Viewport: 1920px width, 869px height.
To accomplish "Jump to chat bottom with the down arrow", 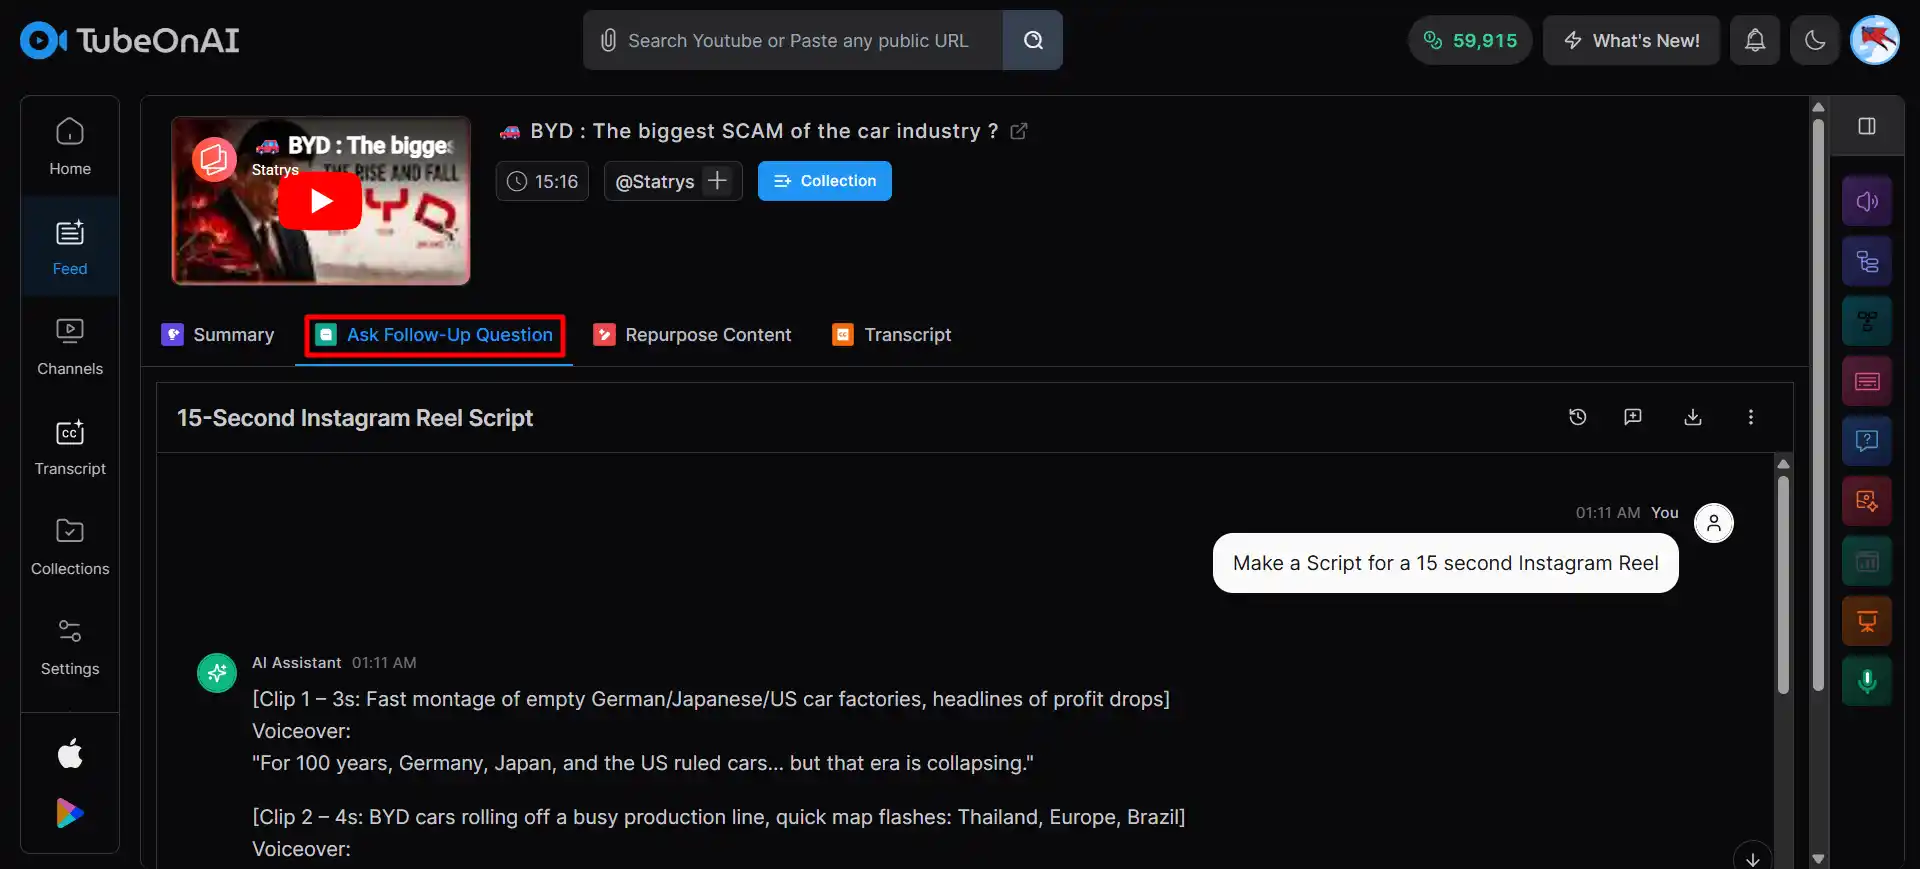I will tap(1752, 859).
